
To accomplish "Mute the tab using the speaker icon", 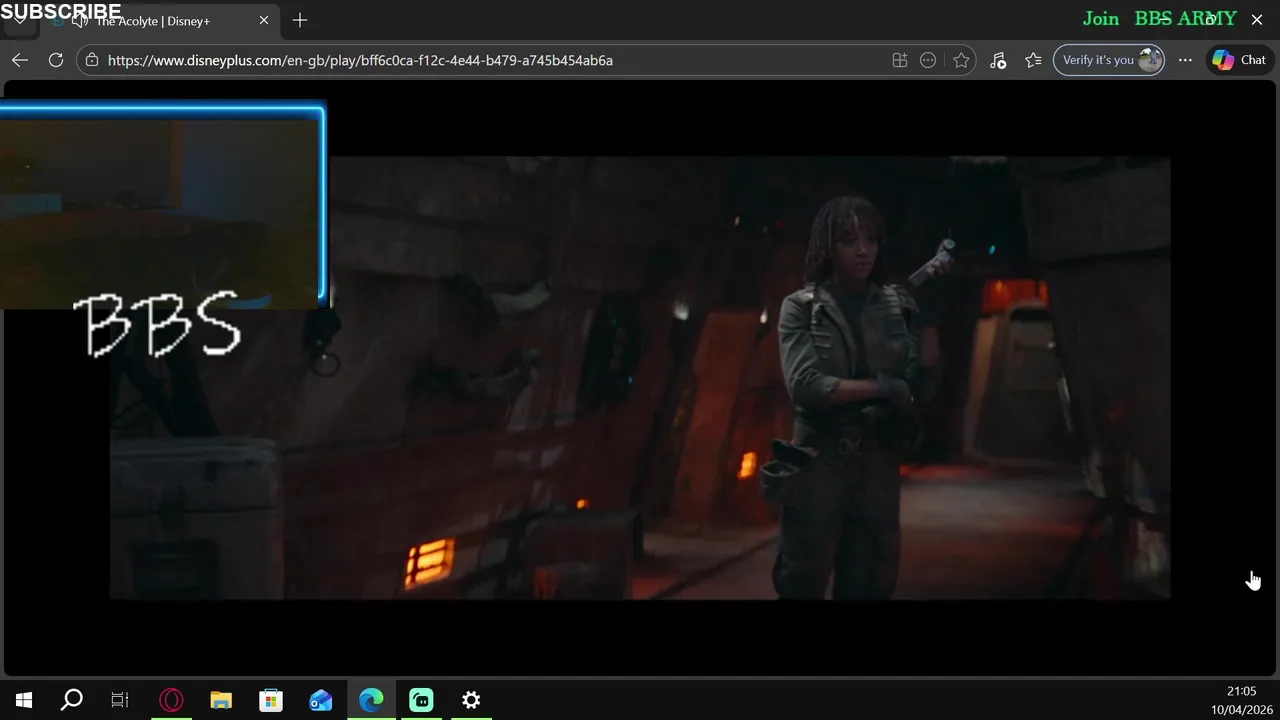I will tap(80, 21).
